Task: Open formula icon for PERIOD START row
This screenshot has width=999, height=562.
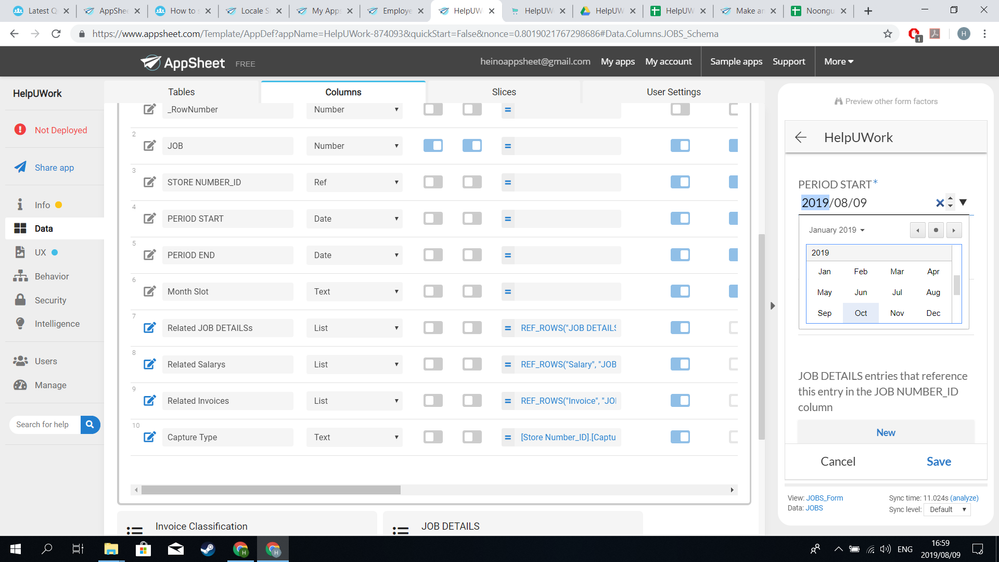Action: coord(508,219)
